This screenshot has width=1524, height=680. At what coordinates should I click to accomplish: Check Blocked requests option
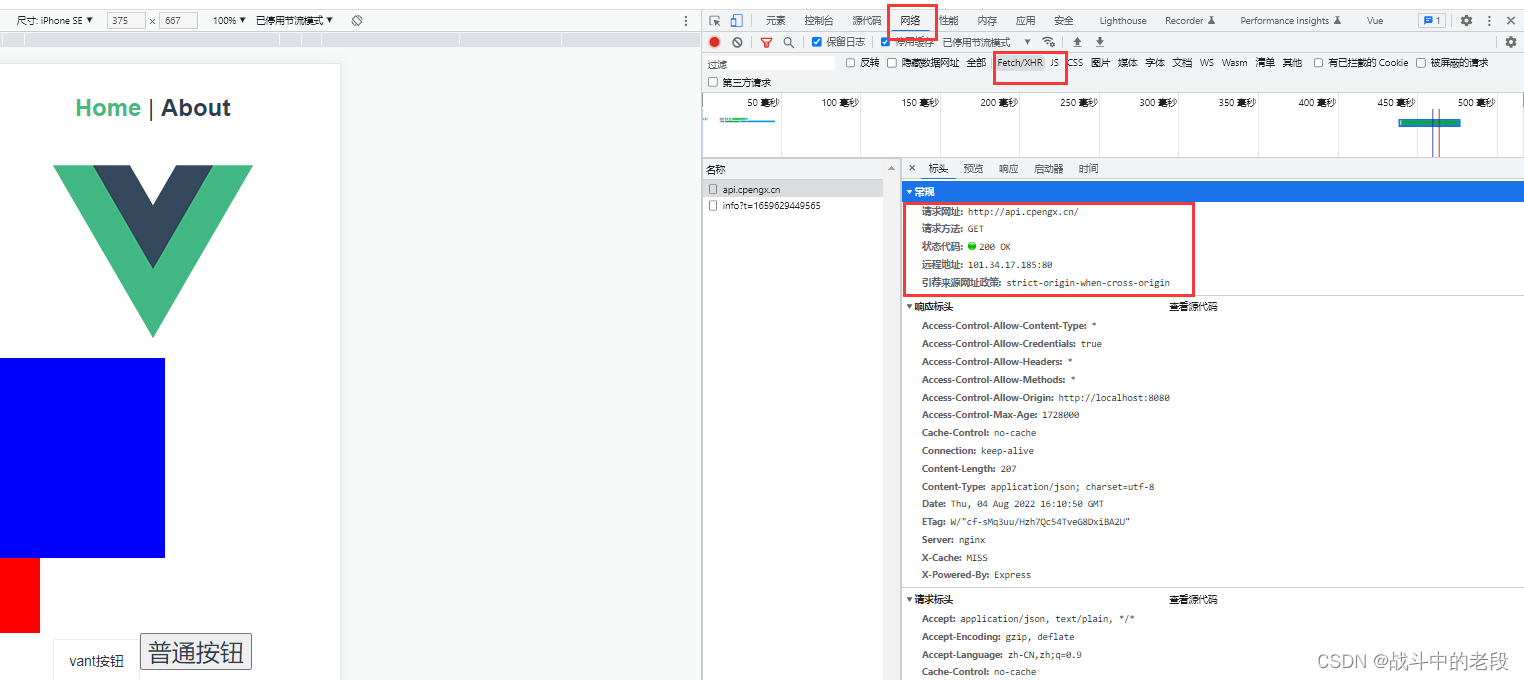[1420, 63]
